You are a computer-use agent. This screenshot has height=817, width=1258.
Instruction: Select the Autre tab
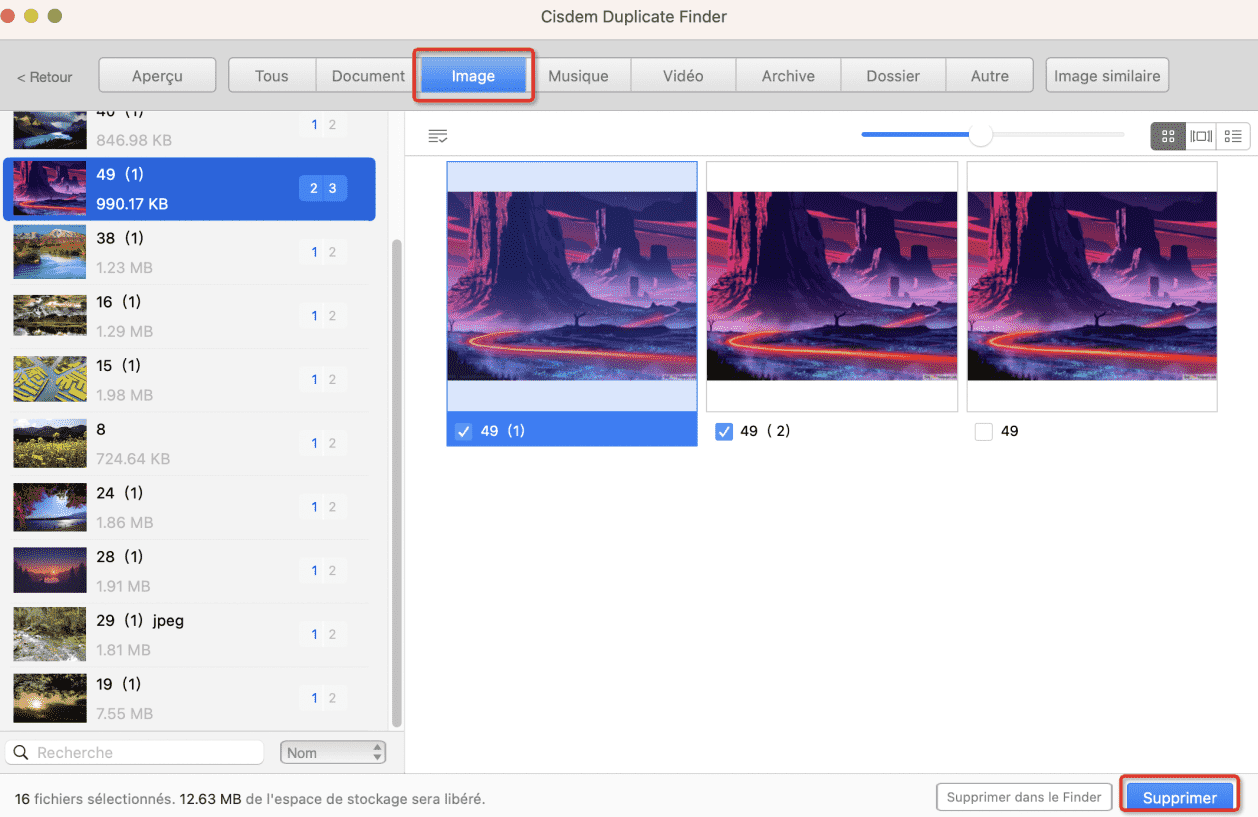tap(990, 76)
